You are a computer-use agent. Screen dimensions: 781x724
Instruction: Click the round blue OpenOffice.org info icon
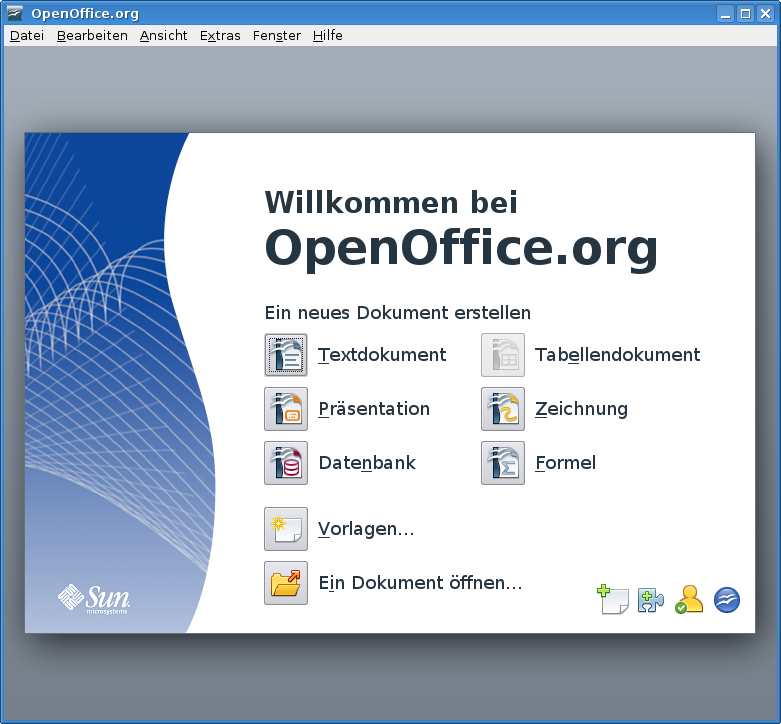point(727,600)
